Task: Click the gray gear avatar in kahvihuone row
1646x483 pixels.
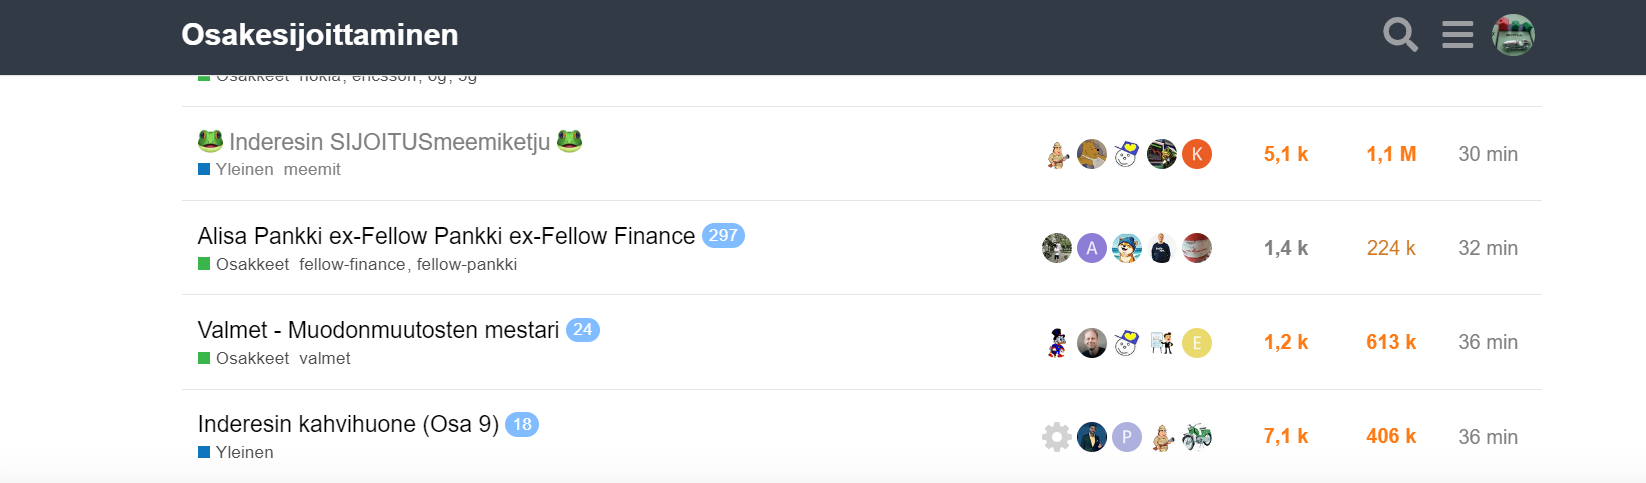Action: coord(1057,437)
